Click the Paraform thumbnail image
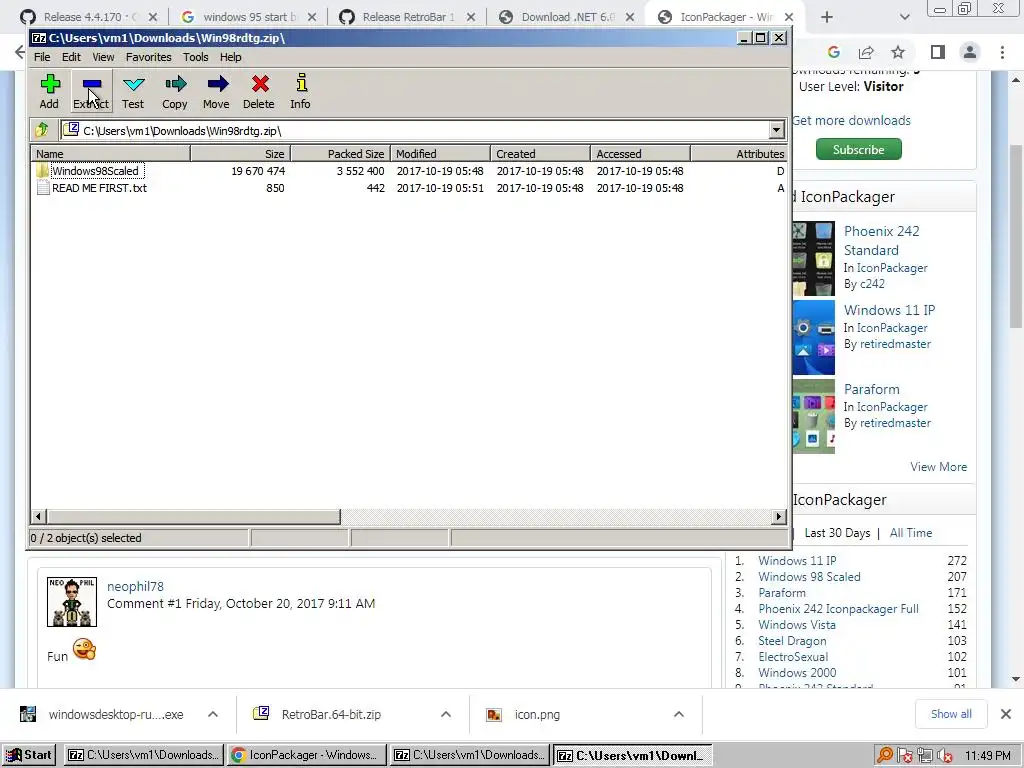Screen dimensions: 1024x768 (814, 417)
